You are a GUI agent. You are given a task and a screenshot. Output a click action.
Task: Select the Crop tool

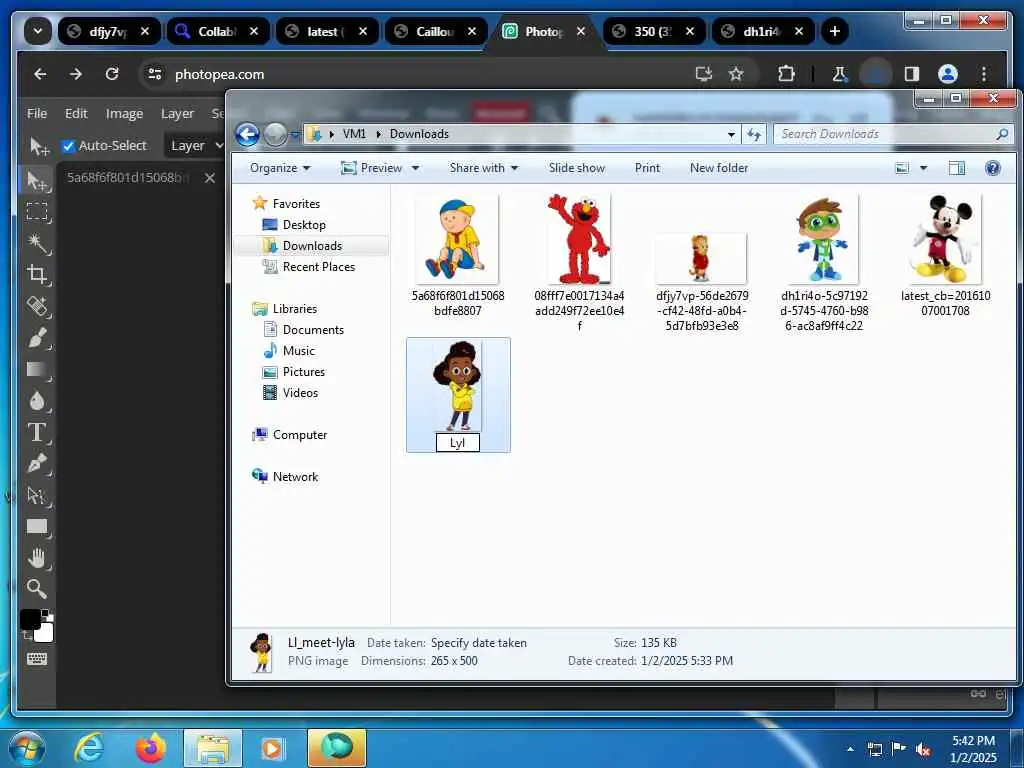(x=37, y=274)
